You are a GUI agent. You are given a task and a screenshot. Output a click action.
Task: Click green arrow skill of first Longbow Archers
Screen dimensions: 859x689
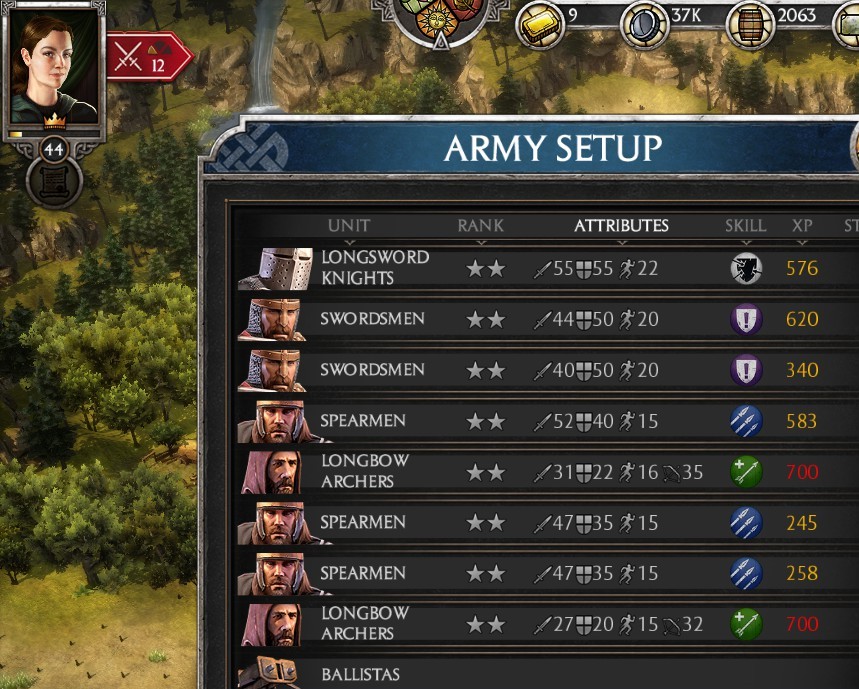click(x=746, y=472)
